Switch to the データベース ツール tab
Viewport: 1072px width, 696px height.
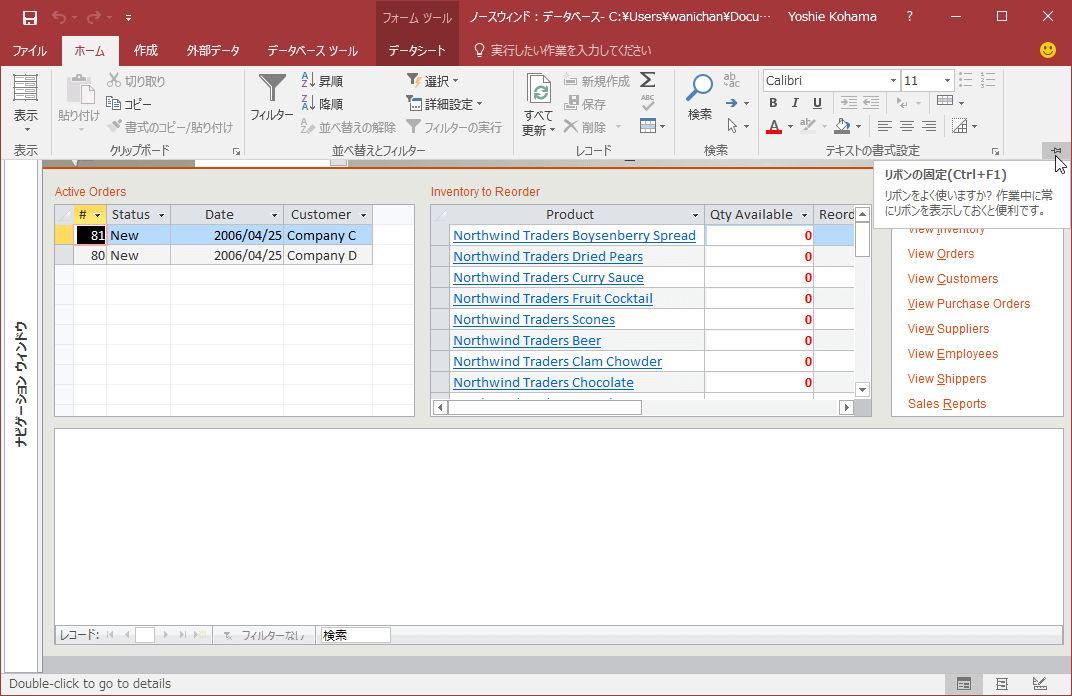coord(312,51)
